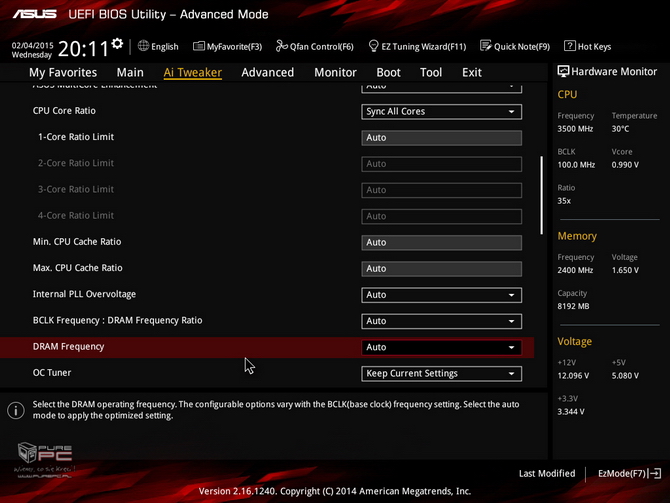Click memory frequency 2400 MHz value

point(575,270)
